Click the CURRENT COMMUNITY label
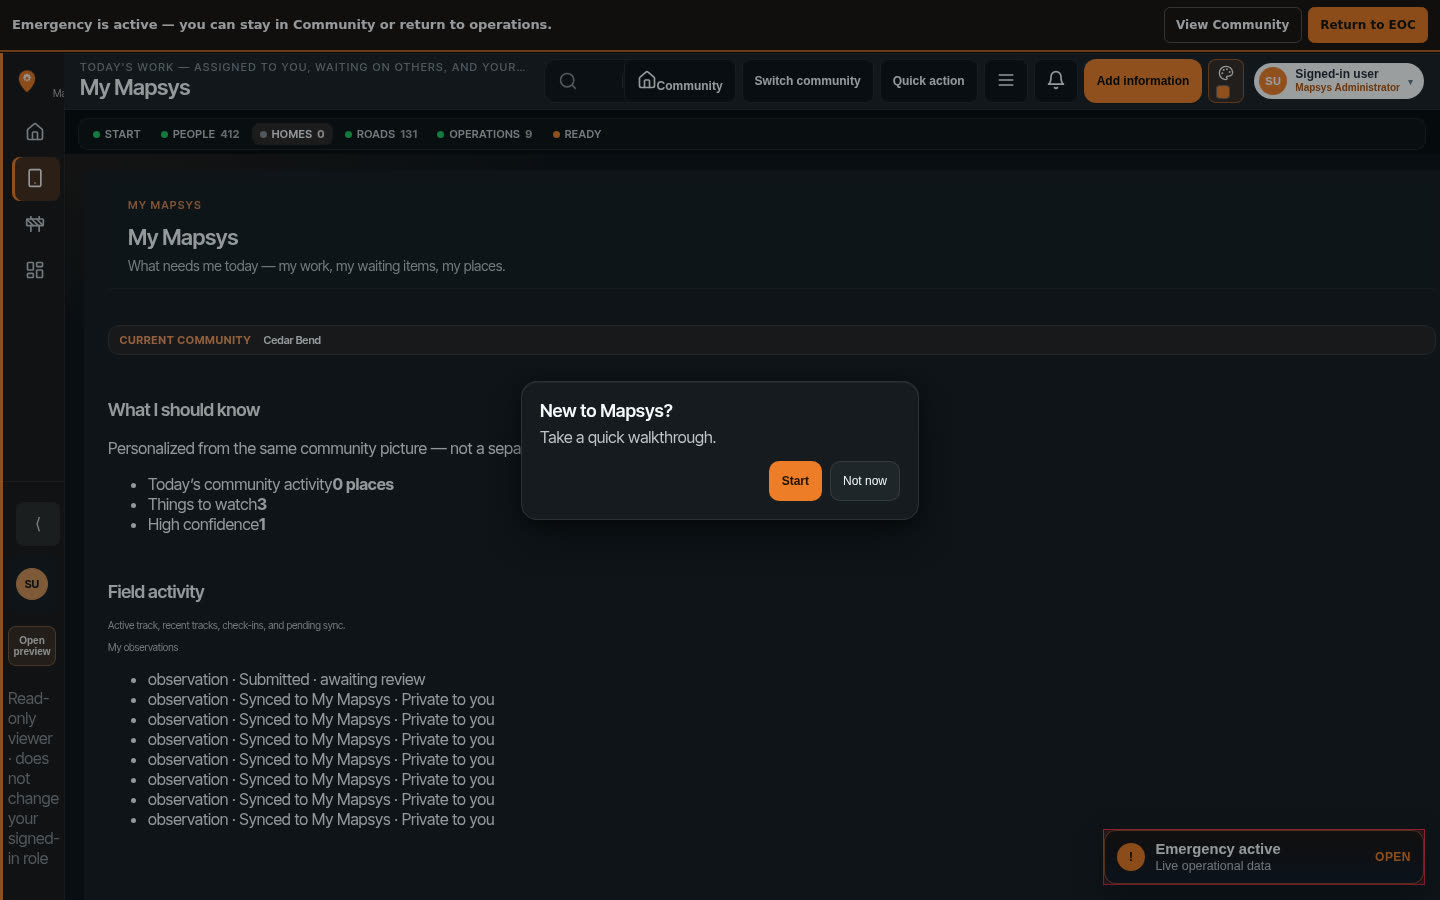Image resolution: width=1440 pixels, height=900 pixels. coord(185,340)
